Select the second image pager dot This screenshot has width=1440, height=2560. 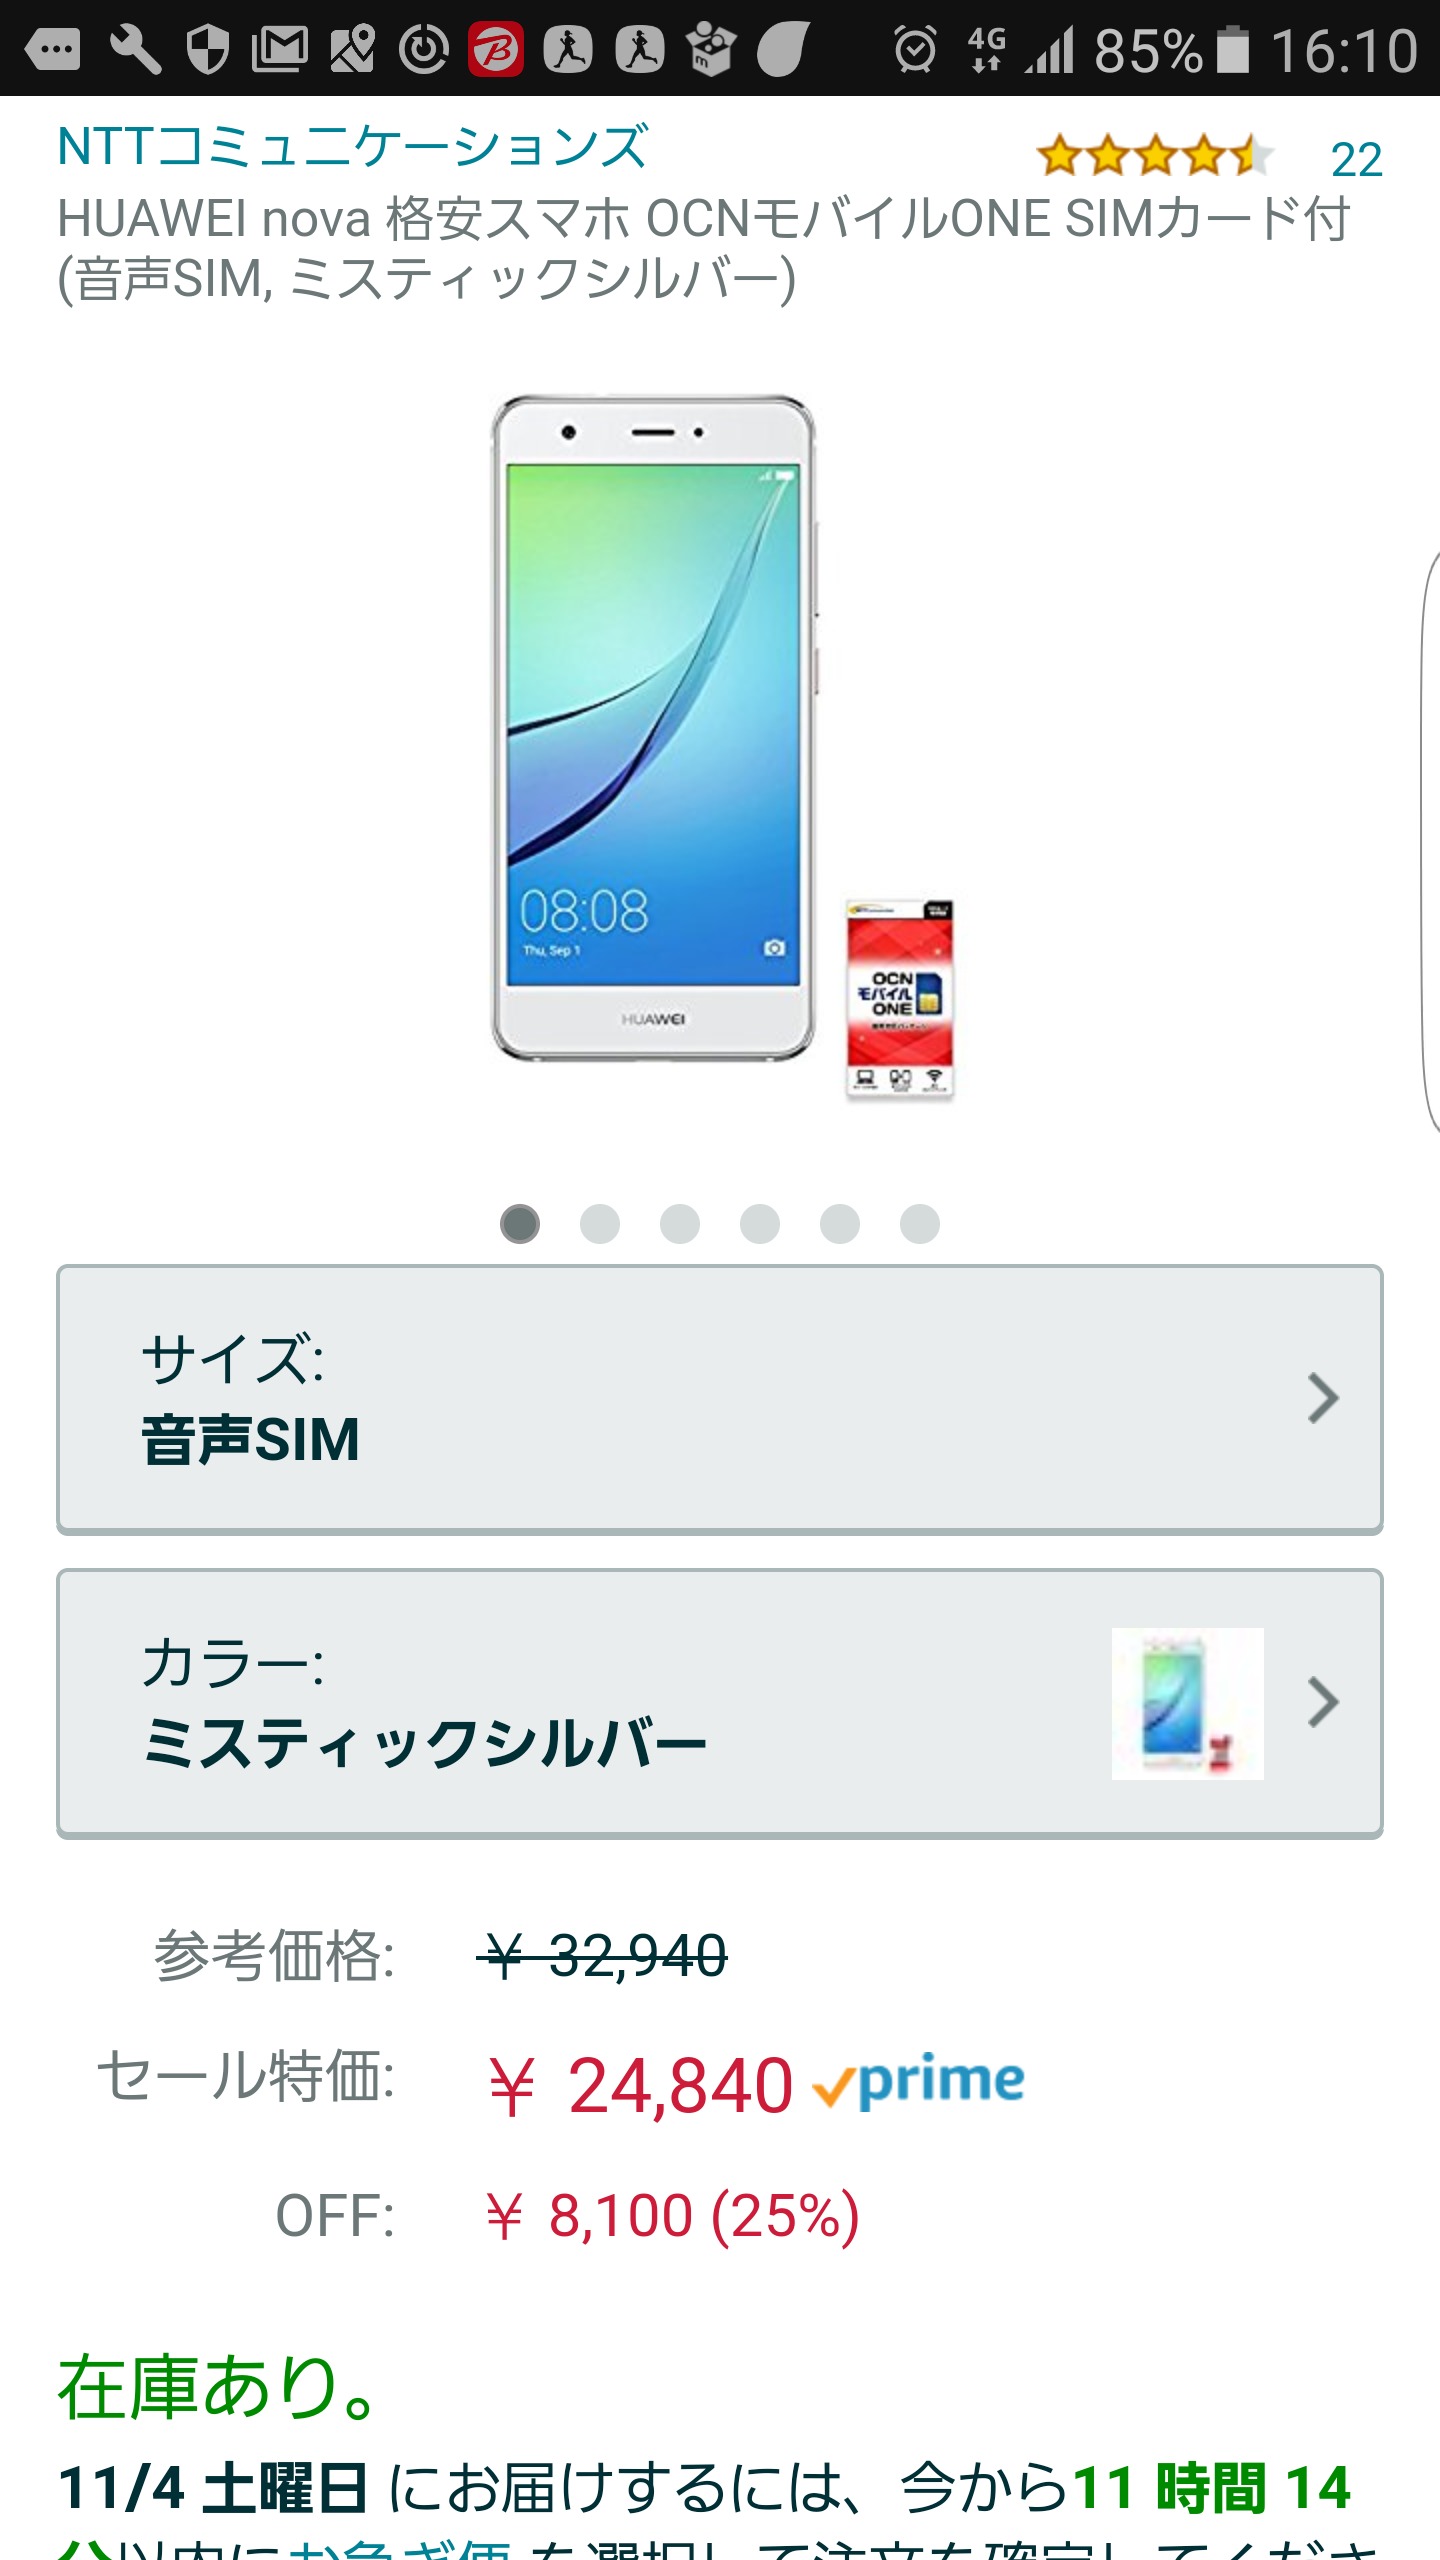[600, 1223]
